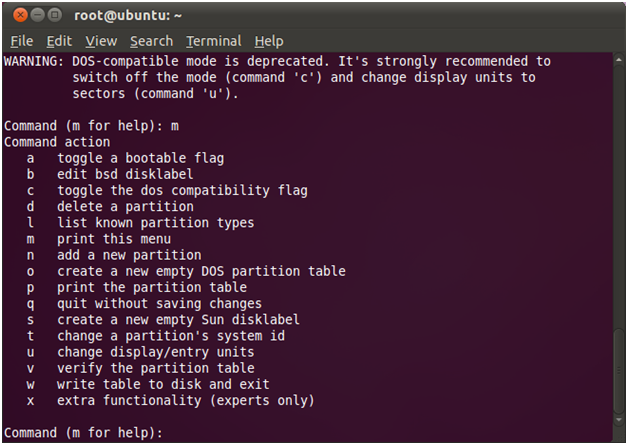Image resolution: width=628 pixels, height=445 pixels.
Task: Open the Terminal menu
Action: point(213,41)
